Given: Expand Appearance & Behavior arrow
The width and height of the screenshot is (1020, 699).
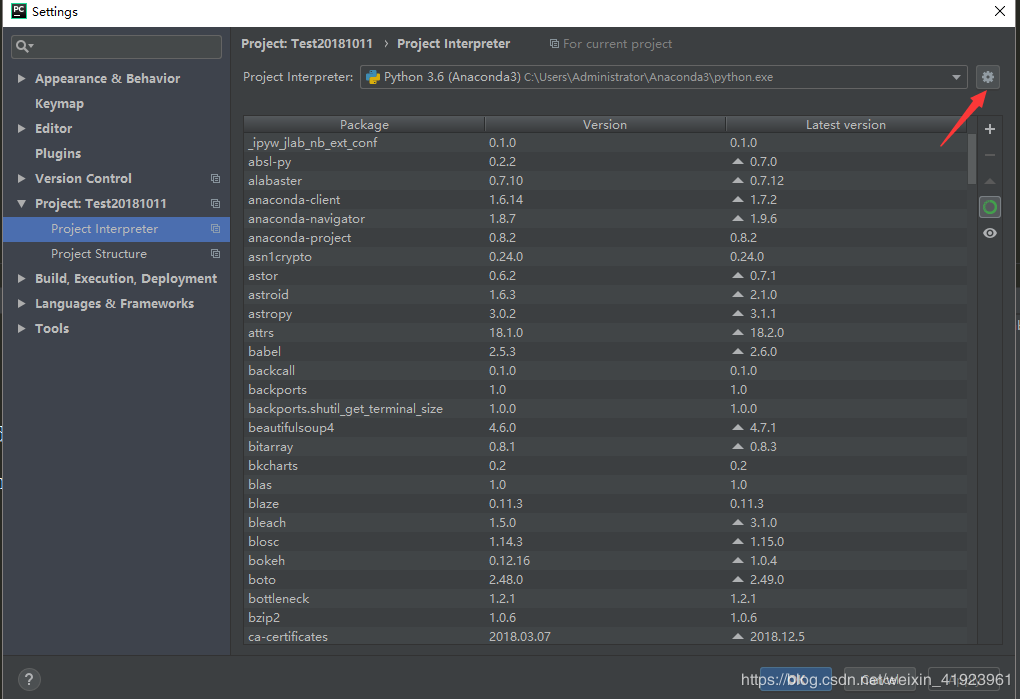Looking at the screenshot, I should pyautogui.click(x=21, y=79).
